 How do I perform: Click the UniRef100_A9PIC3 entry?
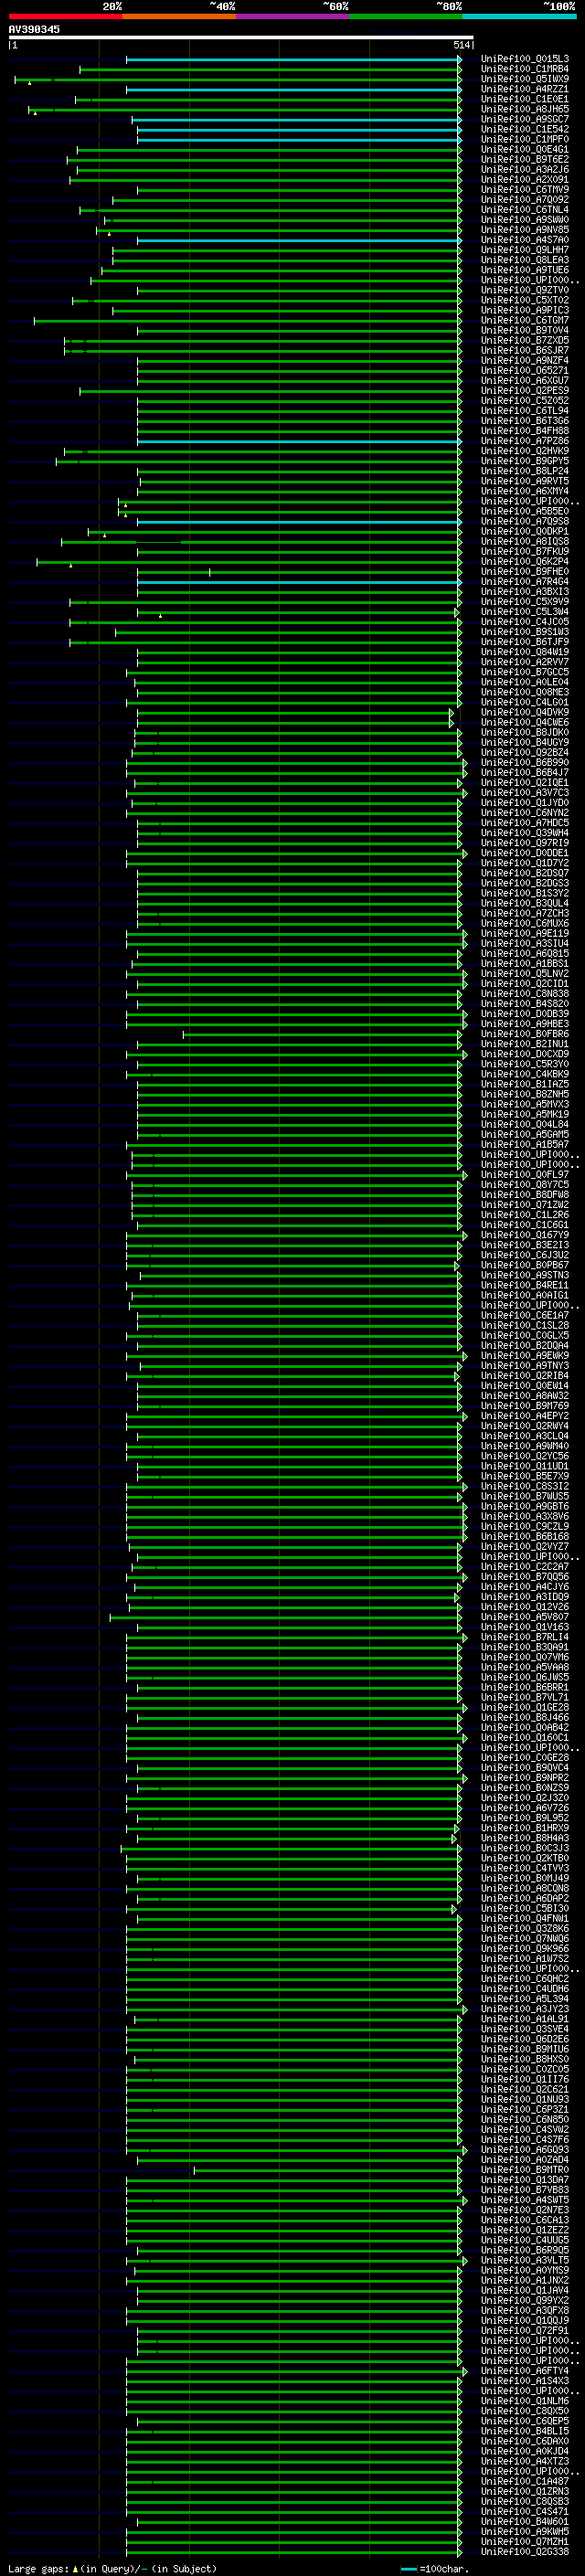pos(525,311)
